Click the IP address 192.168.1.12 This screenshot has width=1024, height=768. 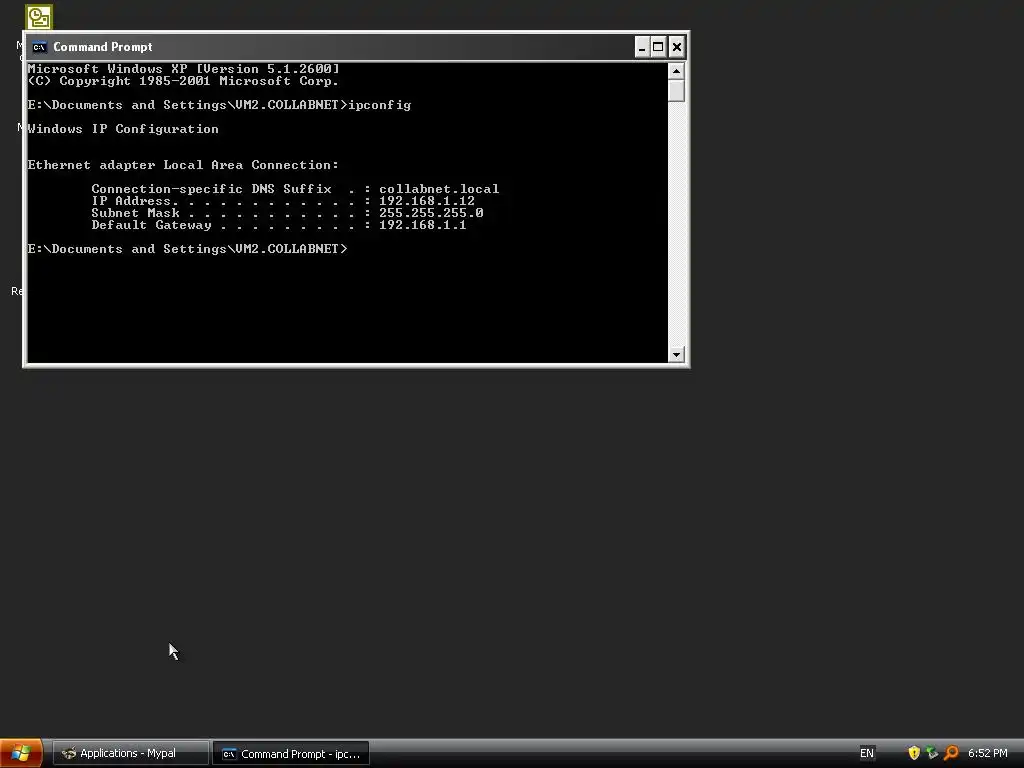click(427, 201)
